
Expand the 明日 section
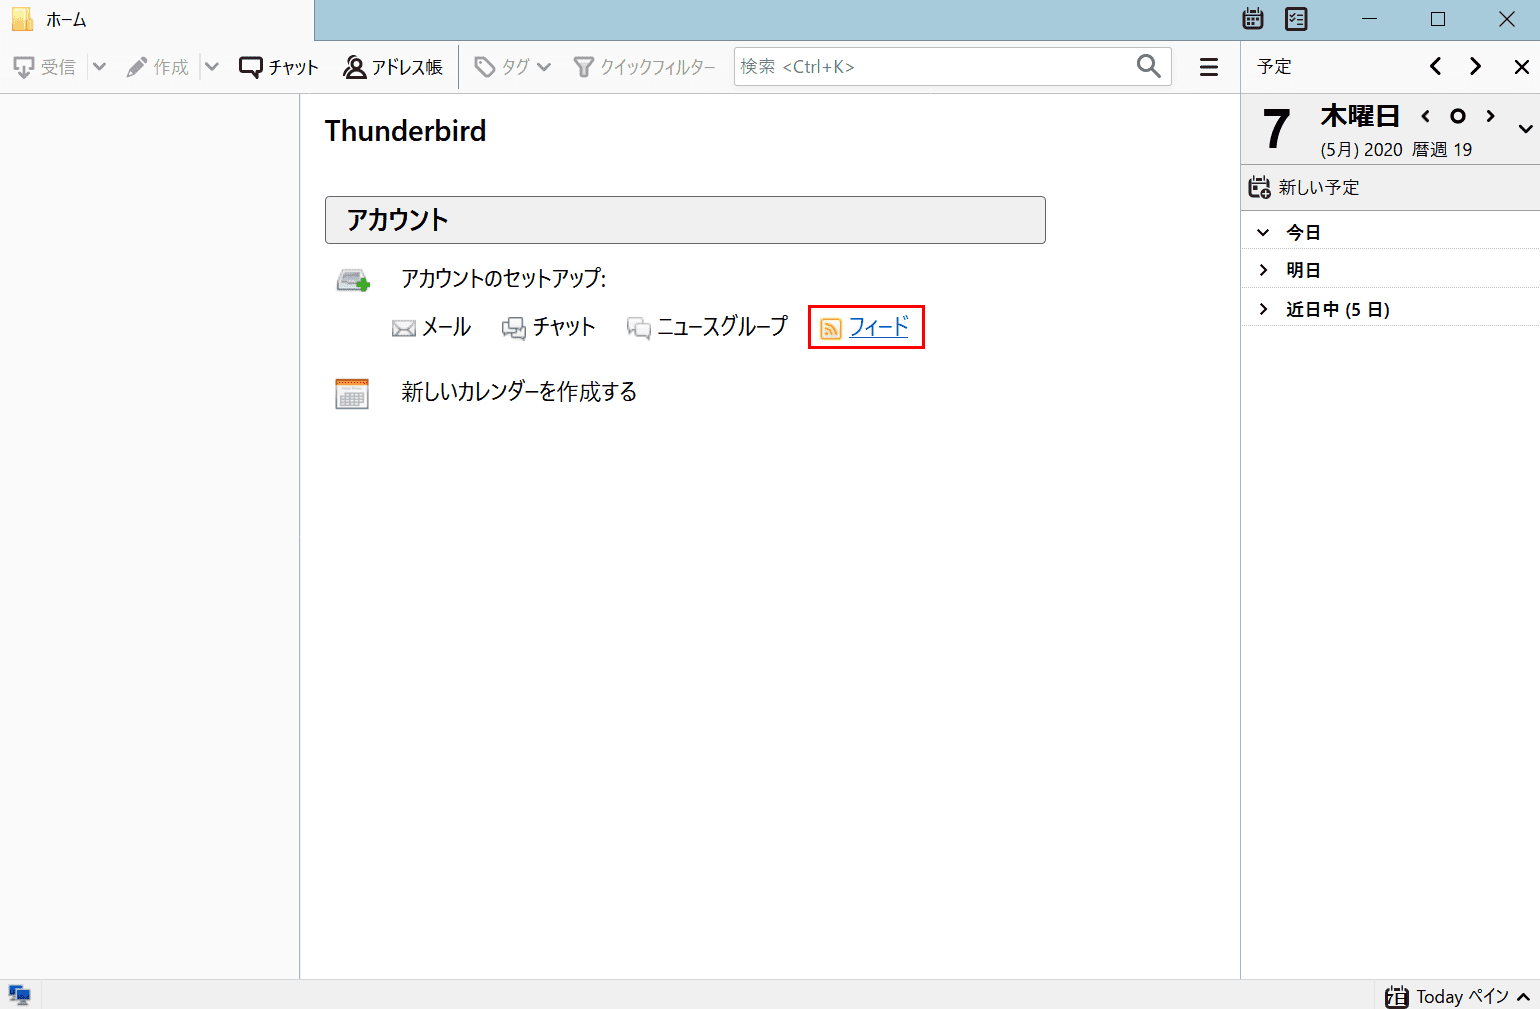click(1263, 270)
